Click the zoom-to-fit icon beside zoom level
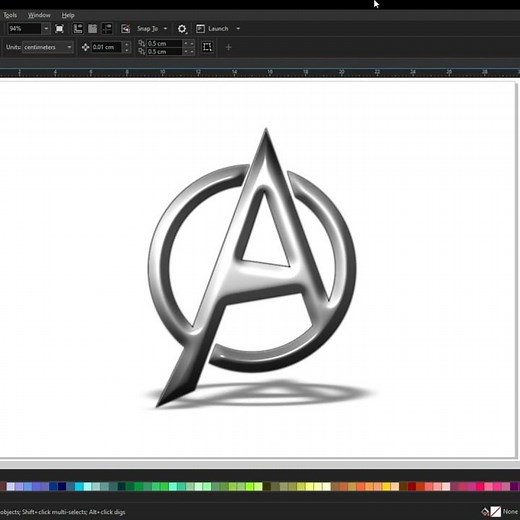Image resolution: width=520 pixels, height=520 pixels. (x=59, y=29)
